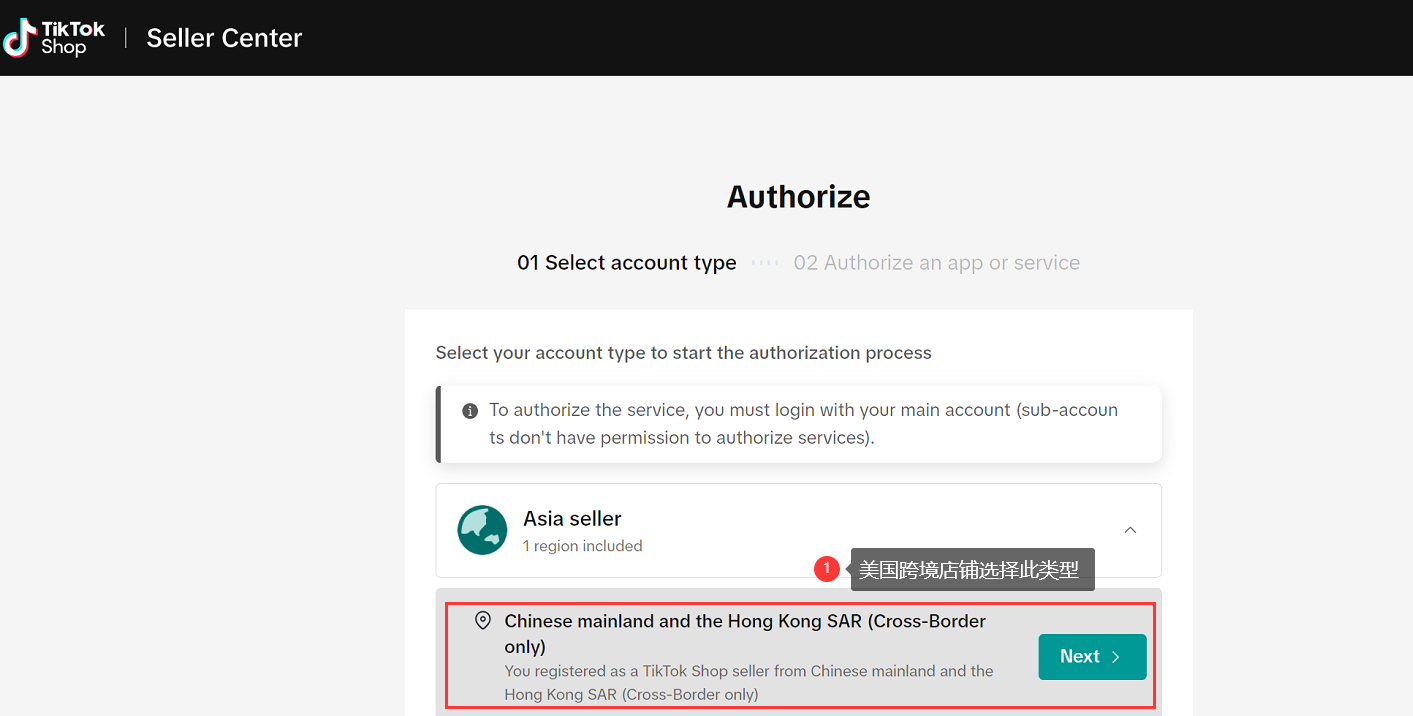Click the dotted separator between the steps
The height and width of the screenshot is (716, 1413).
pos(765,263)
